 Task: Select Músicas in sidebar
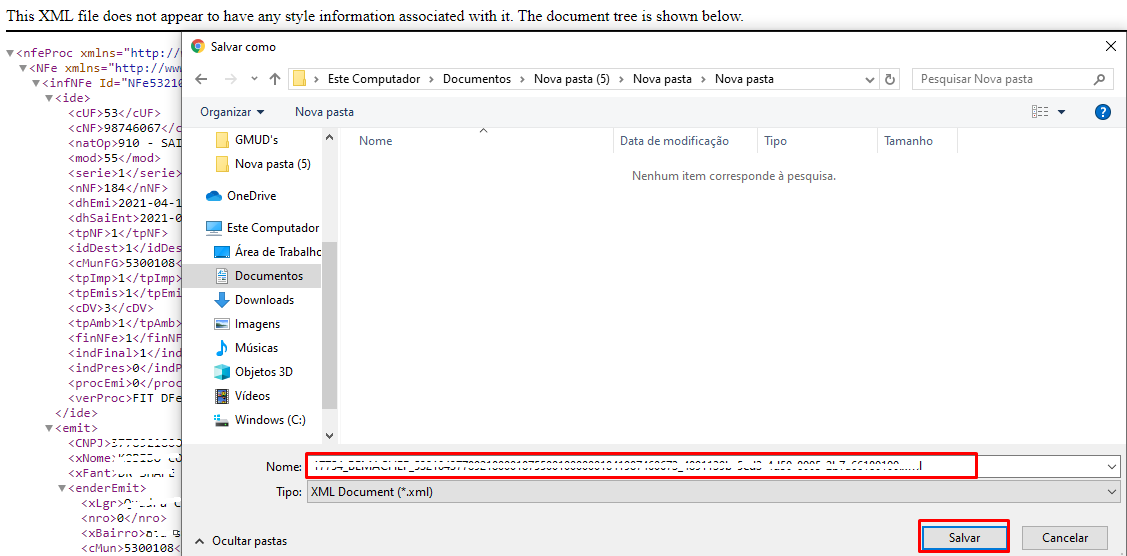247,348
